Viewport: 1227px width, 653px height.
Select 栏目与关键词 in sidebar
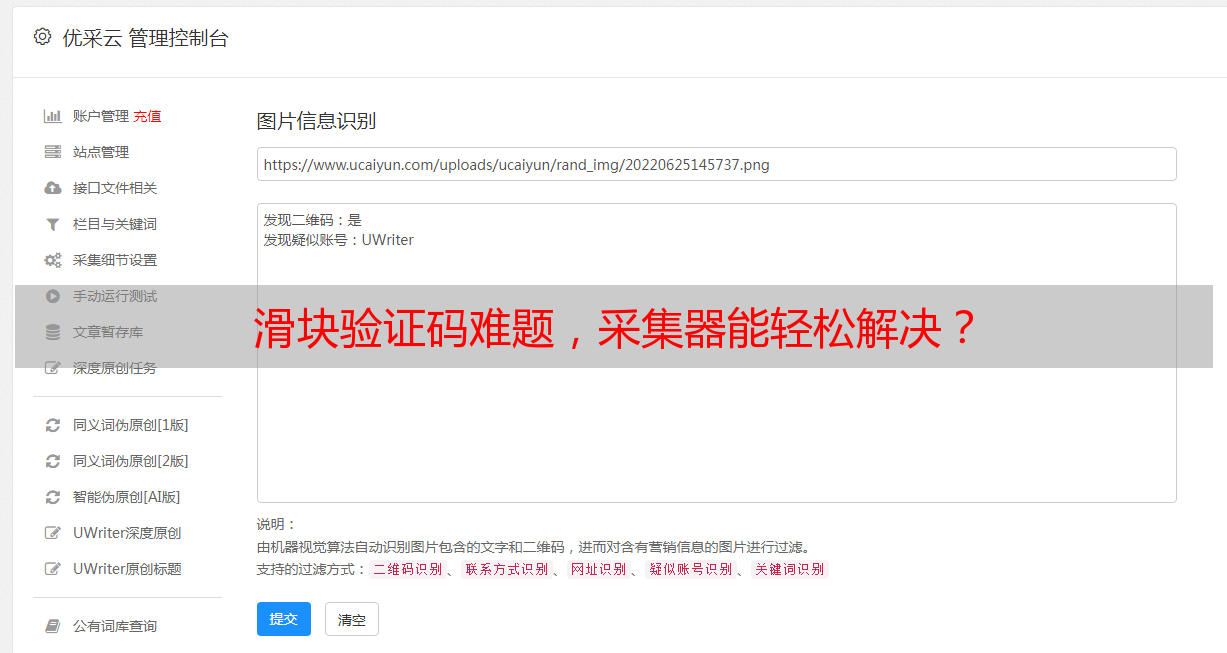click(x=115, y=224)
